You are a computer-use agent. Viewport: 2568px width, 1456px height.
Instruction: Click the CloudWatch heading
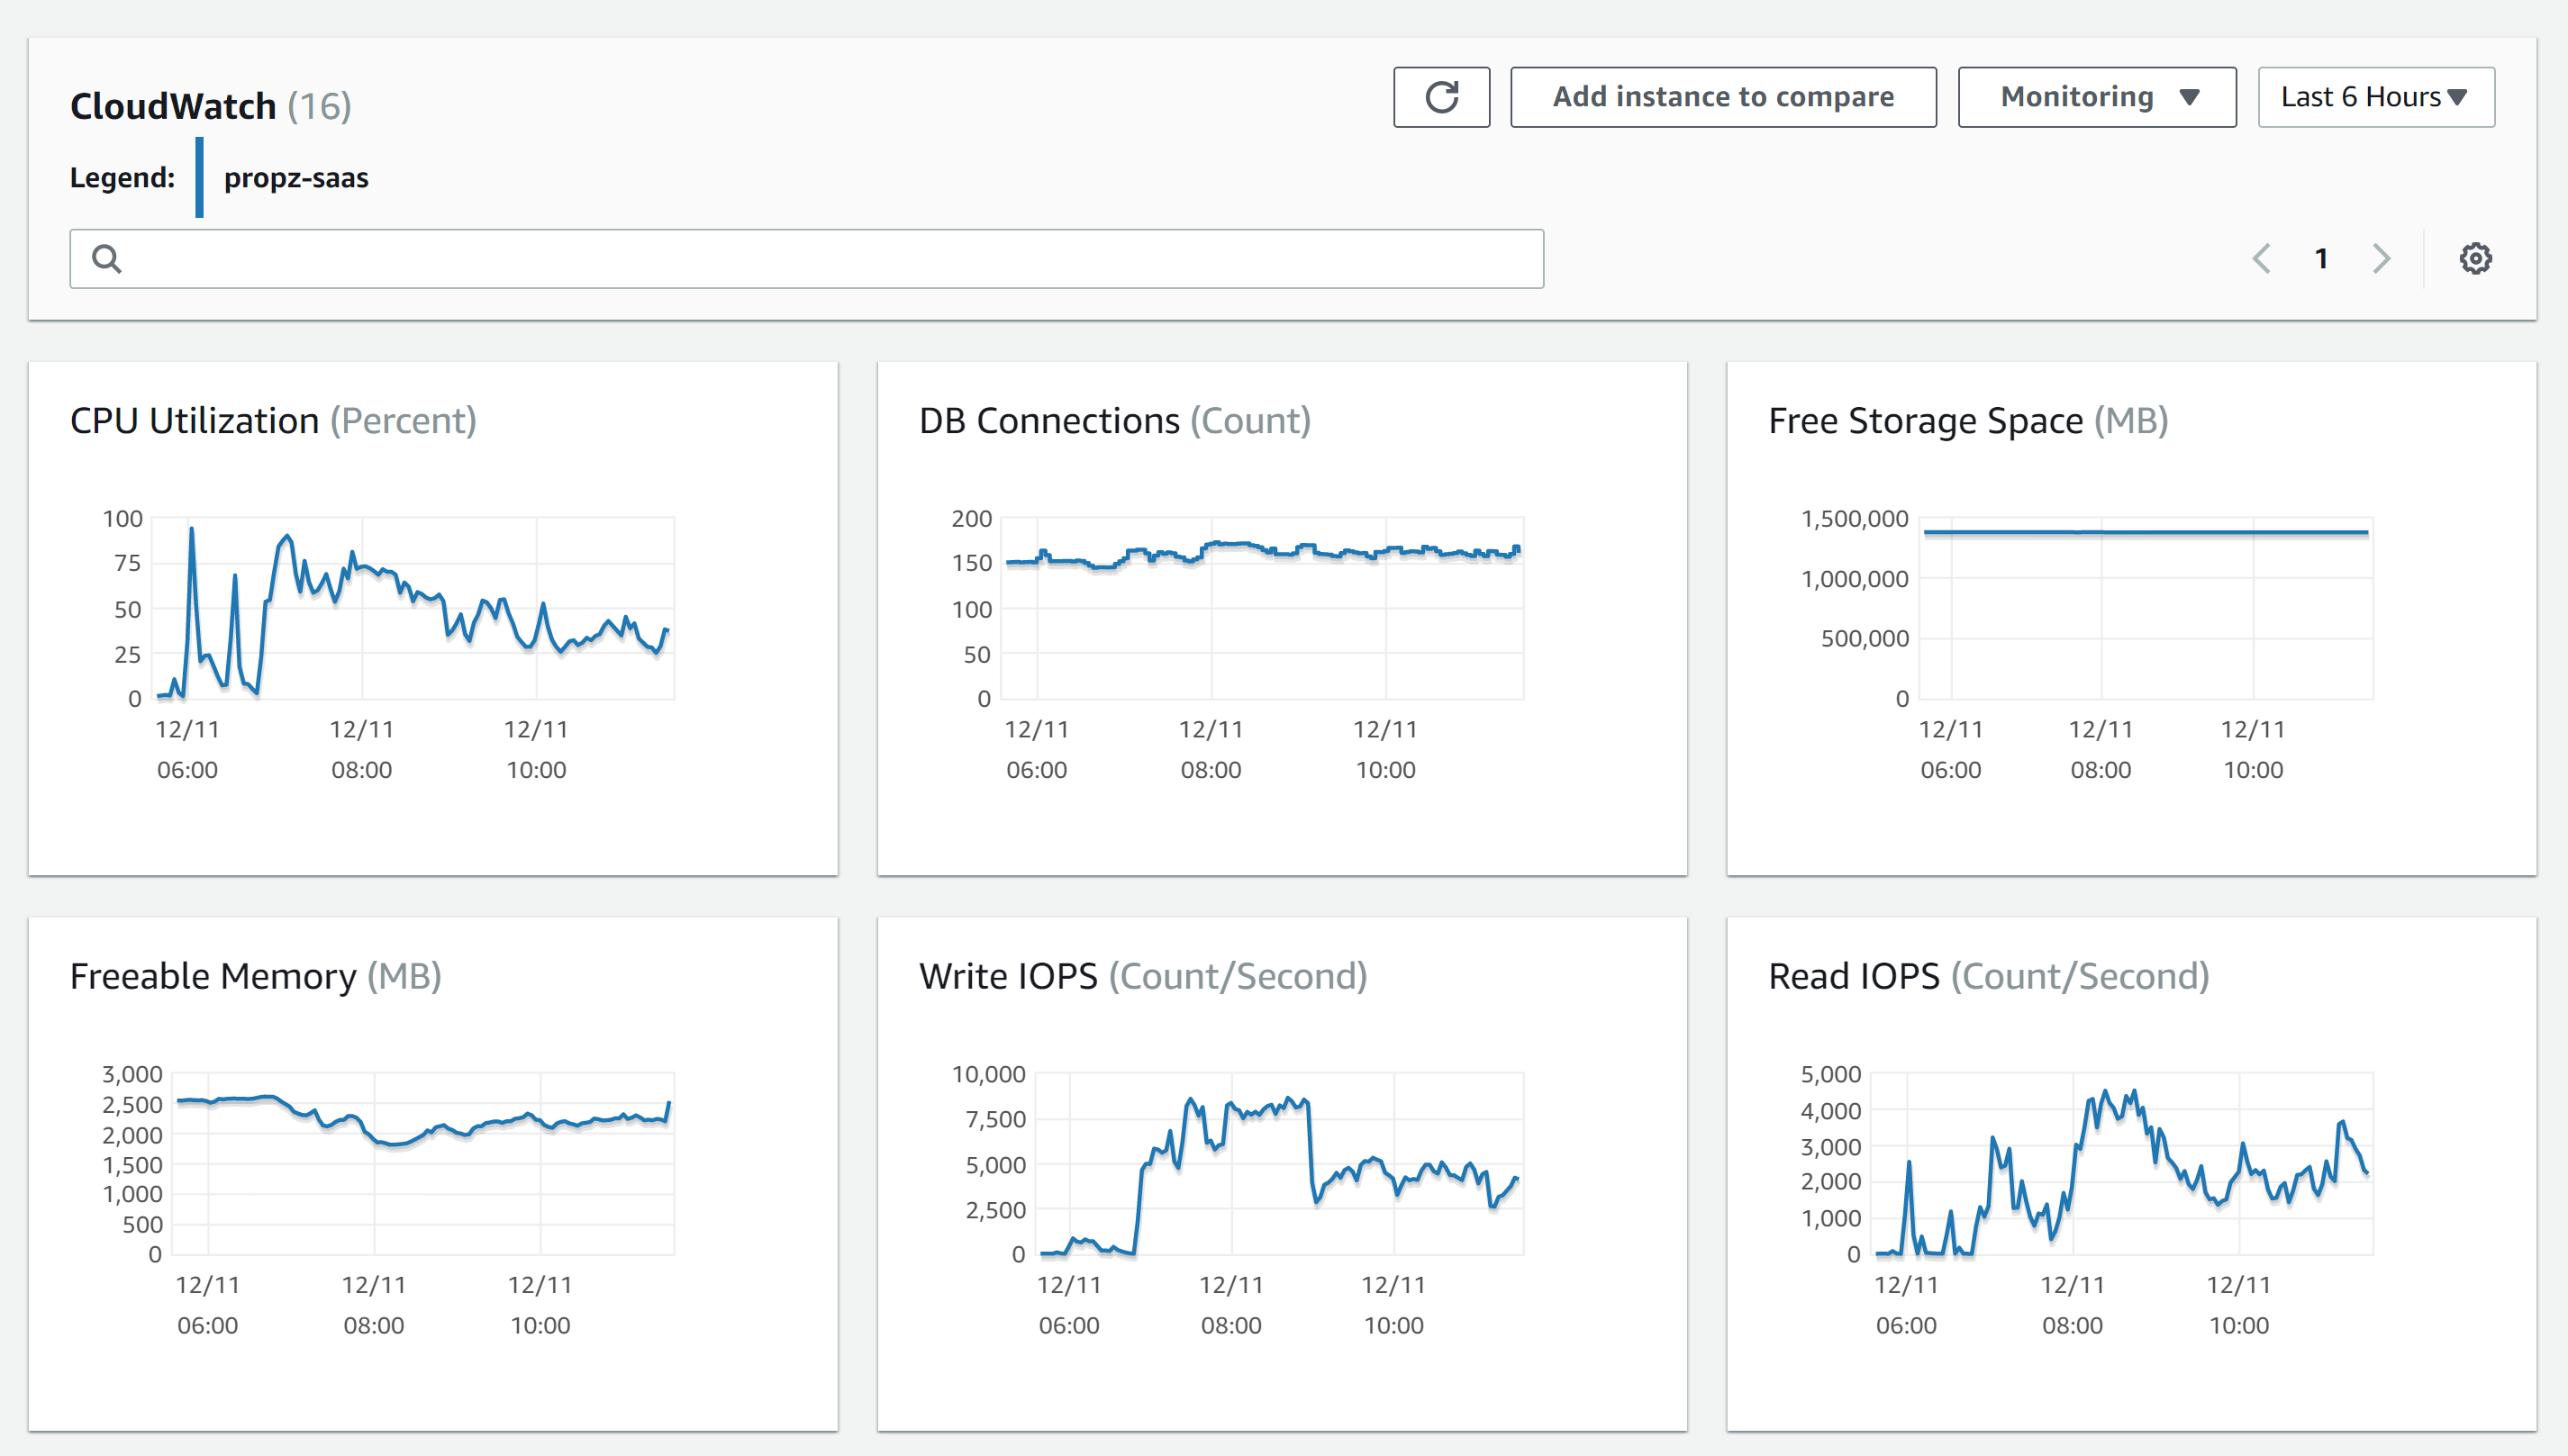pyautogui.click(x=173, y=106)
